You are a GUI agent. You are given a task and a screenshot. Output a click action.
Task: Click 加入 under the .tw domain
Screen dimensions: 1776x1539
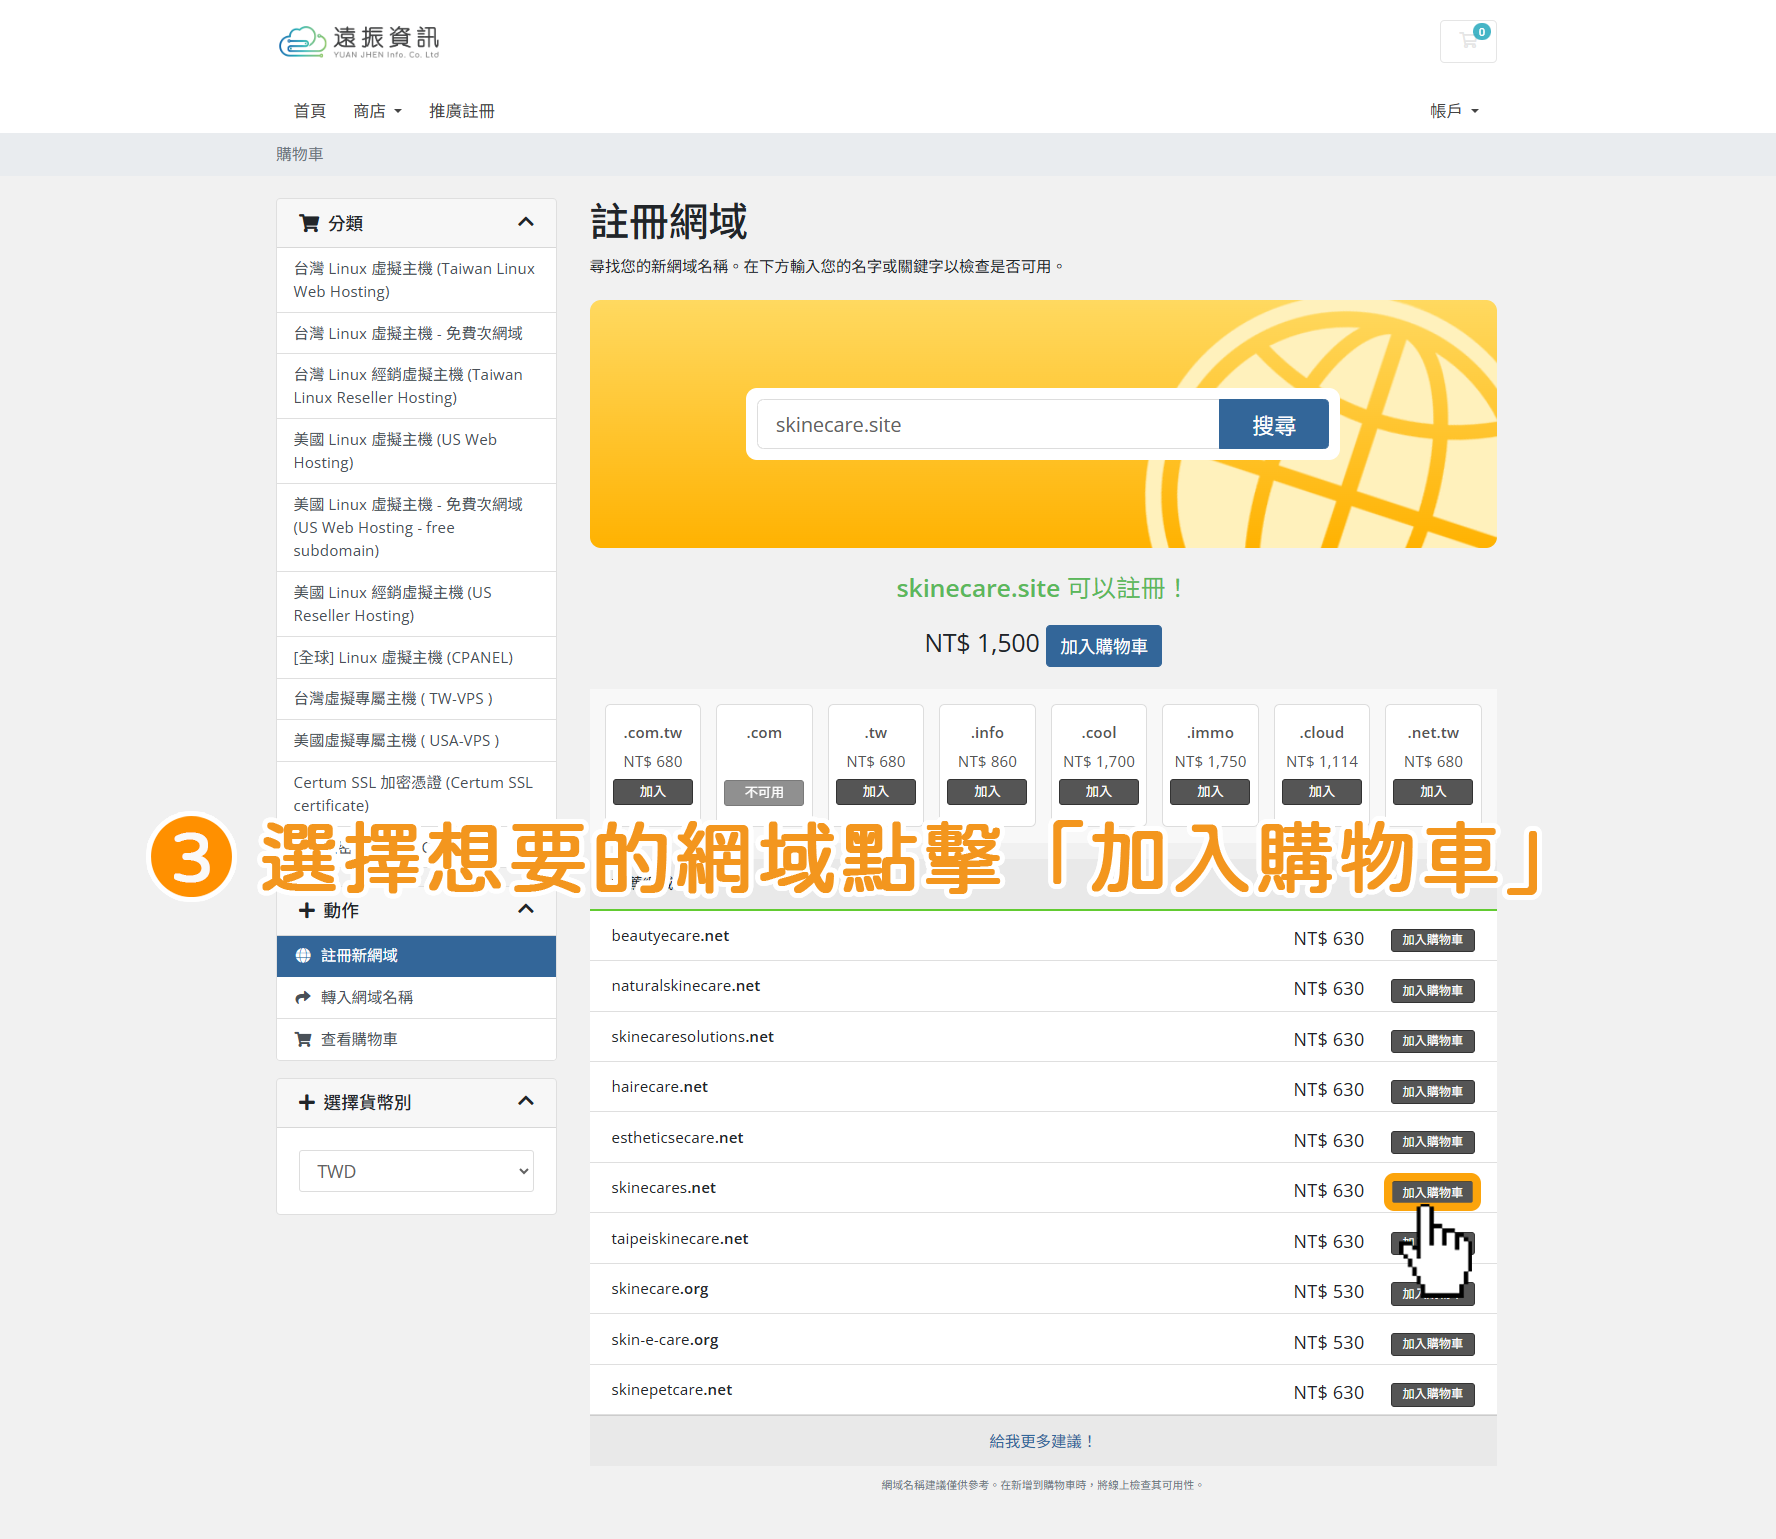[875, 792]
